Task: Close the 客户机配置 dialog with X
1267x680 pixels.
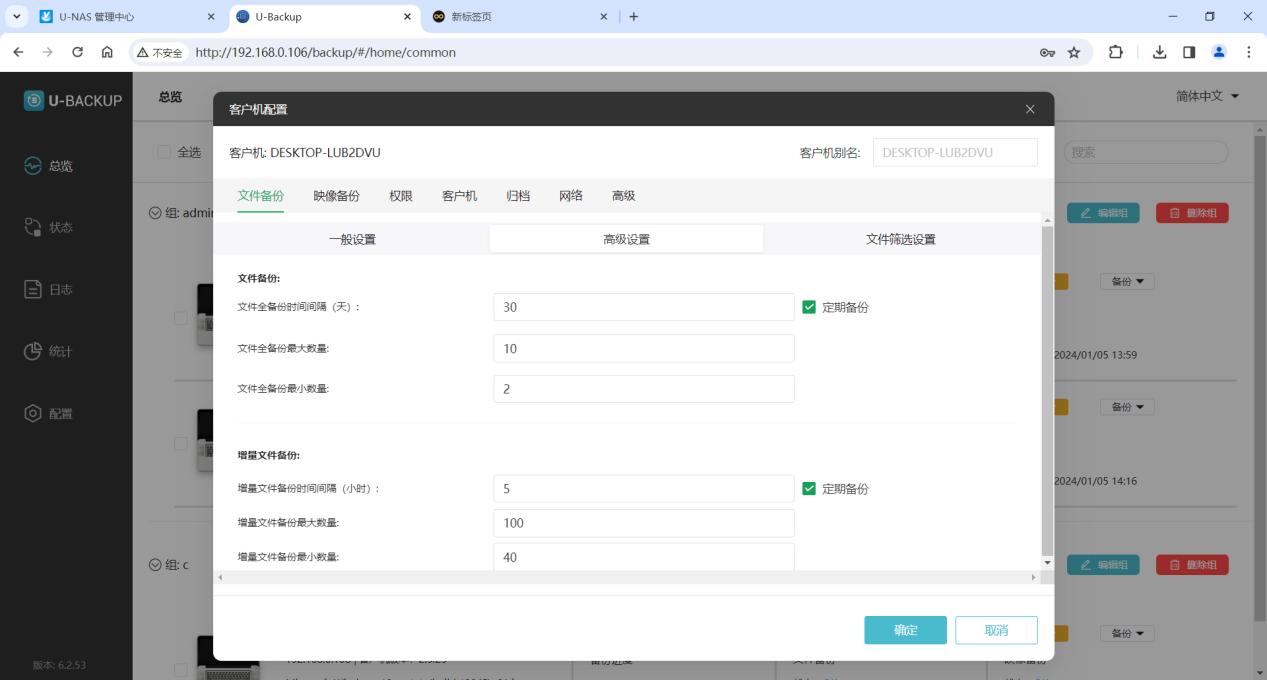Action: click(1030, 109)
